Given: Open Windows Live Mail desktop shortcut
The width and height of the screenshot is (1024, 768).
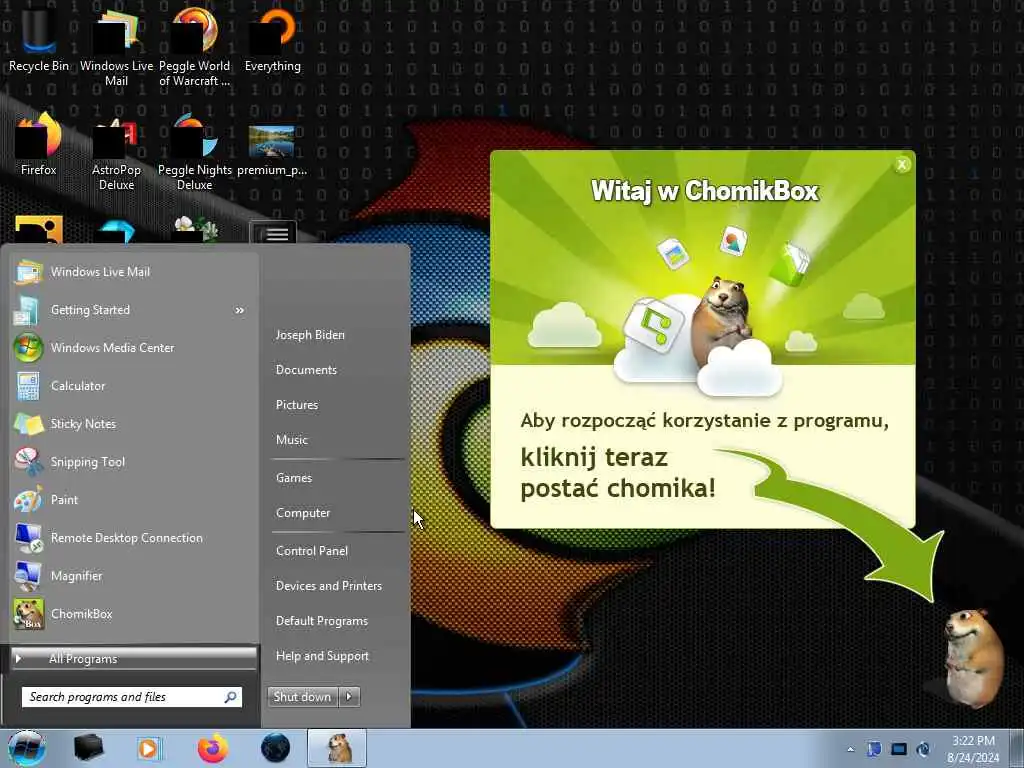Looking at the screenshot, I should coord(116,46).
